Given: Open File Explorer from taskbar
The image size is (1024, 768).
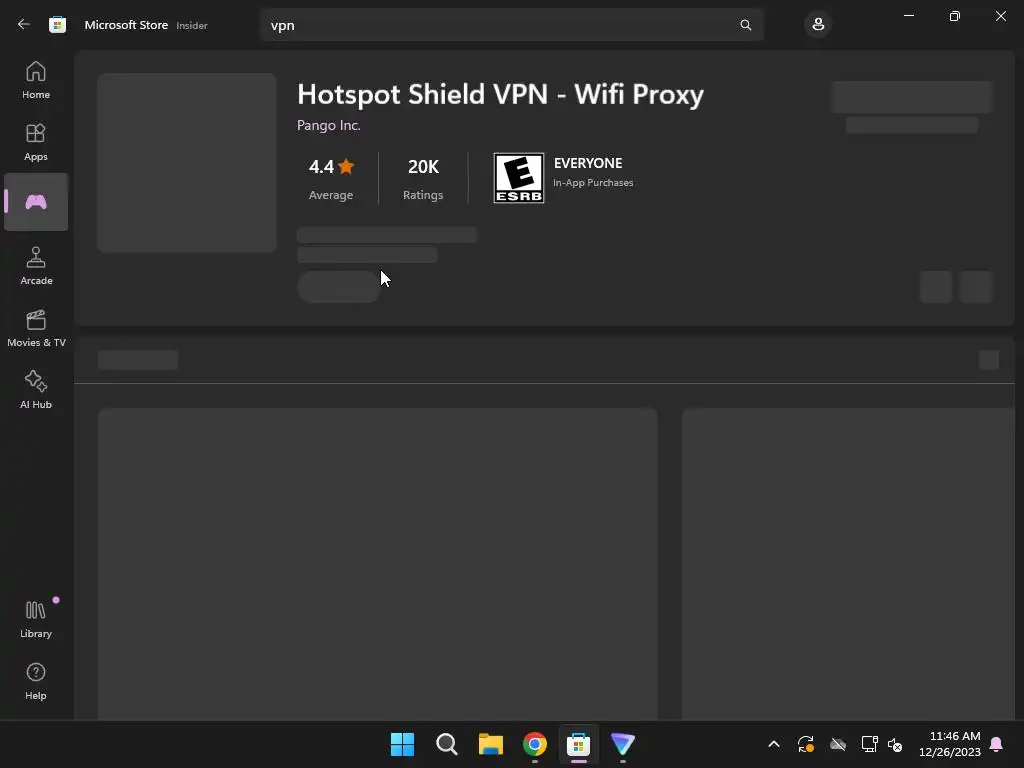Looking at the screenshot, I should click(x=490, y=744).
